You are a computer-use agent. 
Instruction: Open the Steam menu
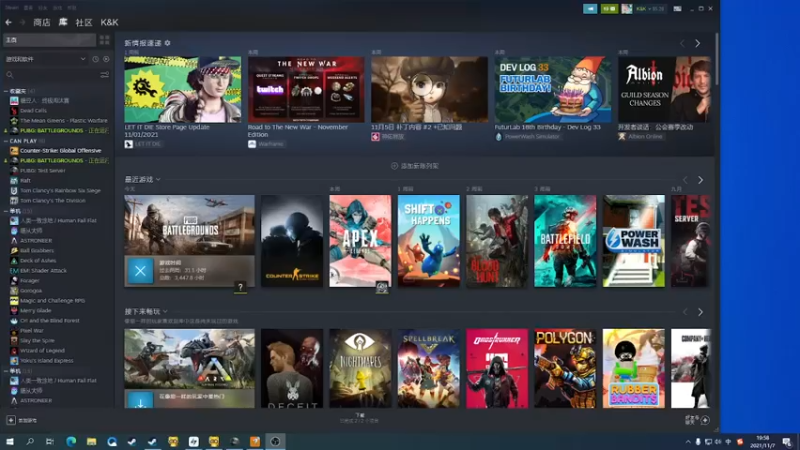click(11, 8)
